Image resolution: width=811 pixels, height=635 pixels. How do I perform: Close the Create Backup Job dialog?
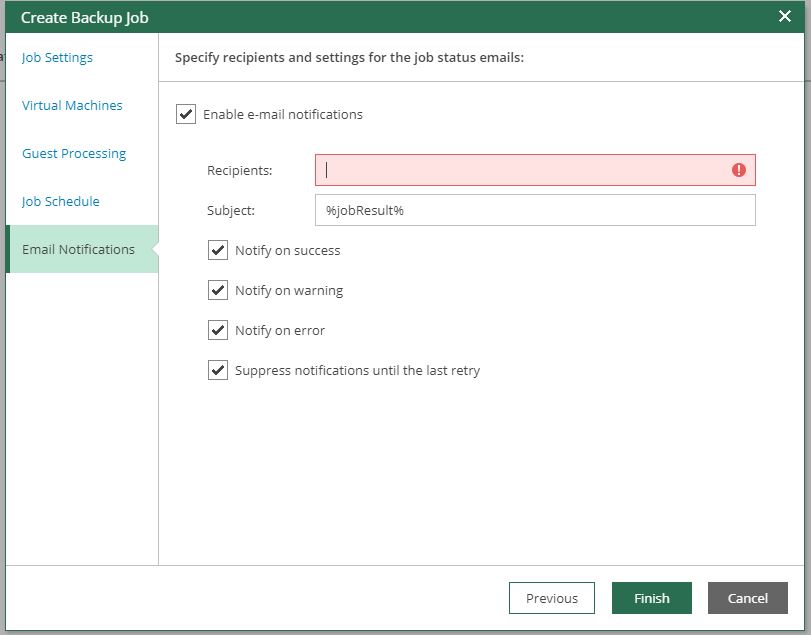click(785, 16)
